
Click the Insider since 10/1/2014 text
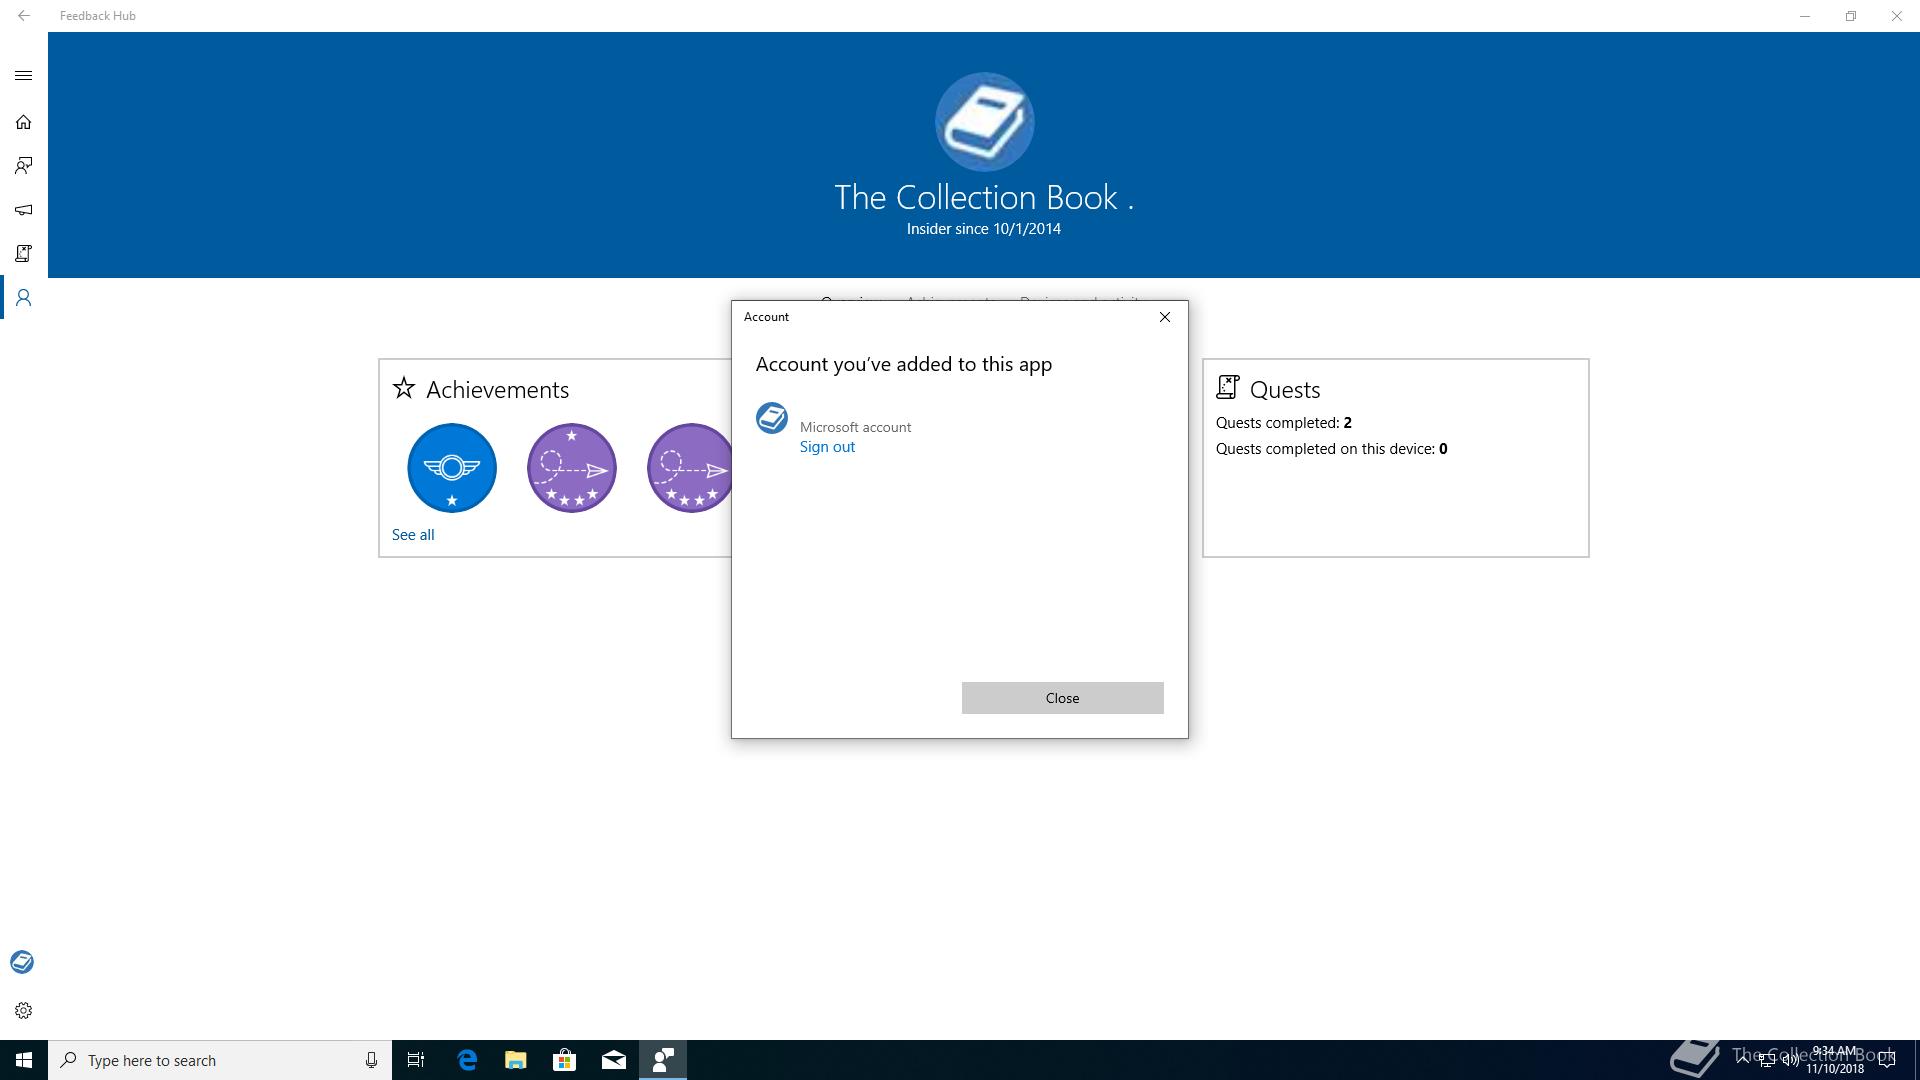point(984,229)
